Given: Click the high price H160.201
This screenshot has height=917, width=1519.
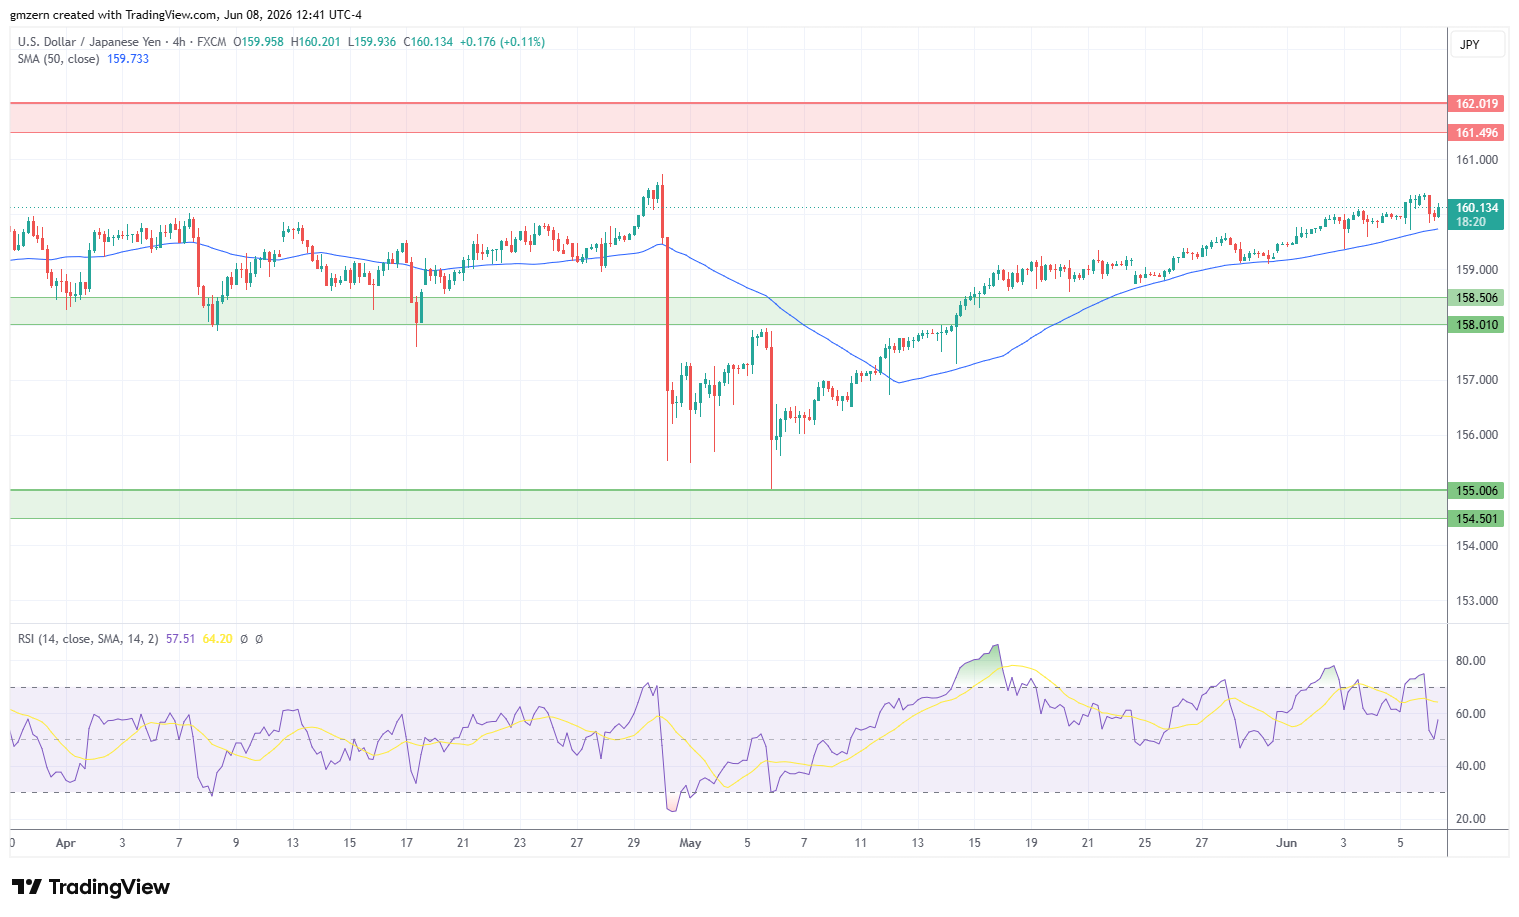Looking at the screenshot, I should pyautogui.click(x=316, y=42).
